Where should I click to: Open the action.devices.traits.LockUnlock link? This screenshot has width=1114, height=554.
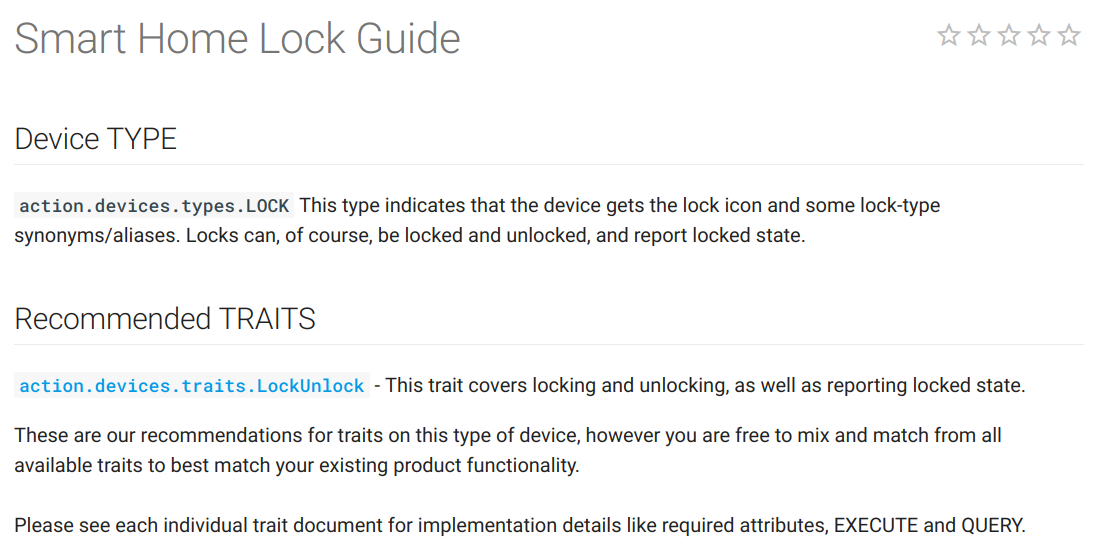click(x=192, y=386)
